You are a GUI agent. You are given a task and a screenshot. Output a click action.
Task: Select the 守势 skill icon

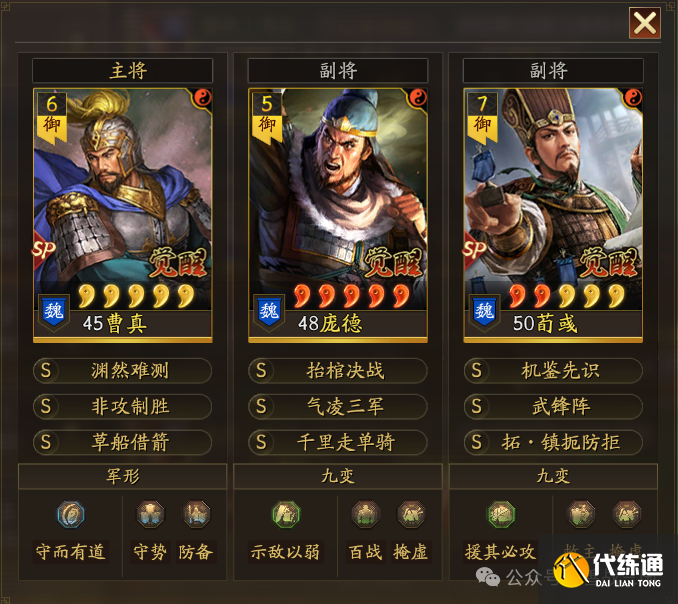[150, 514]
